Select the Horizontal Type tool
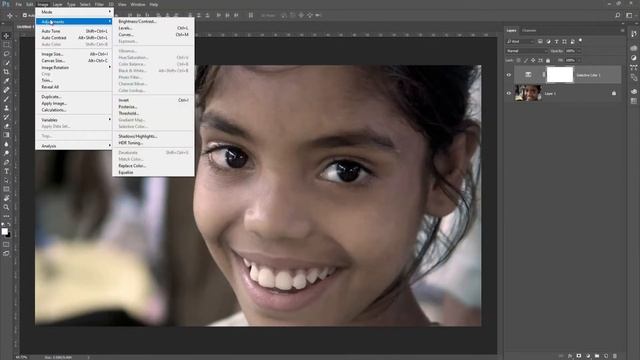This screenshot has height=360, width=640. (x=6, y=171)
